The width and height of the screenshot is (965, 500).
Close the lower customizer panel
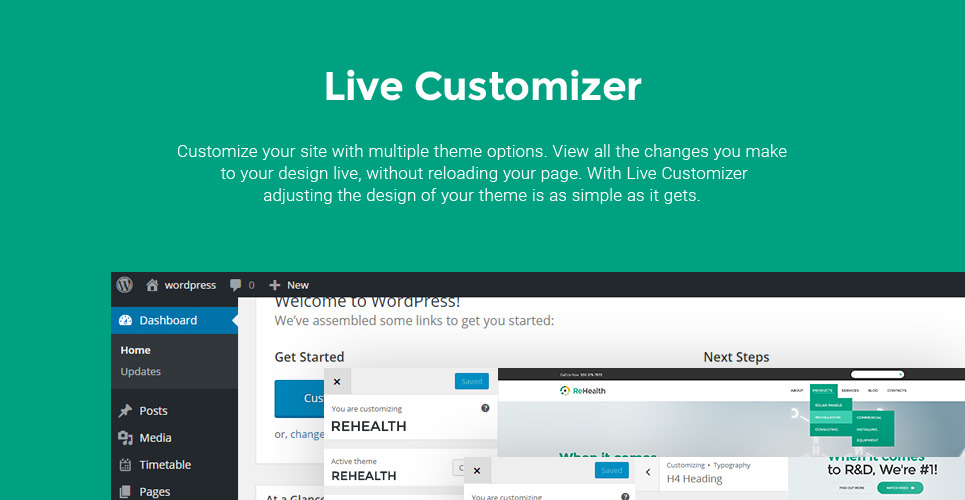click(477, 471)
